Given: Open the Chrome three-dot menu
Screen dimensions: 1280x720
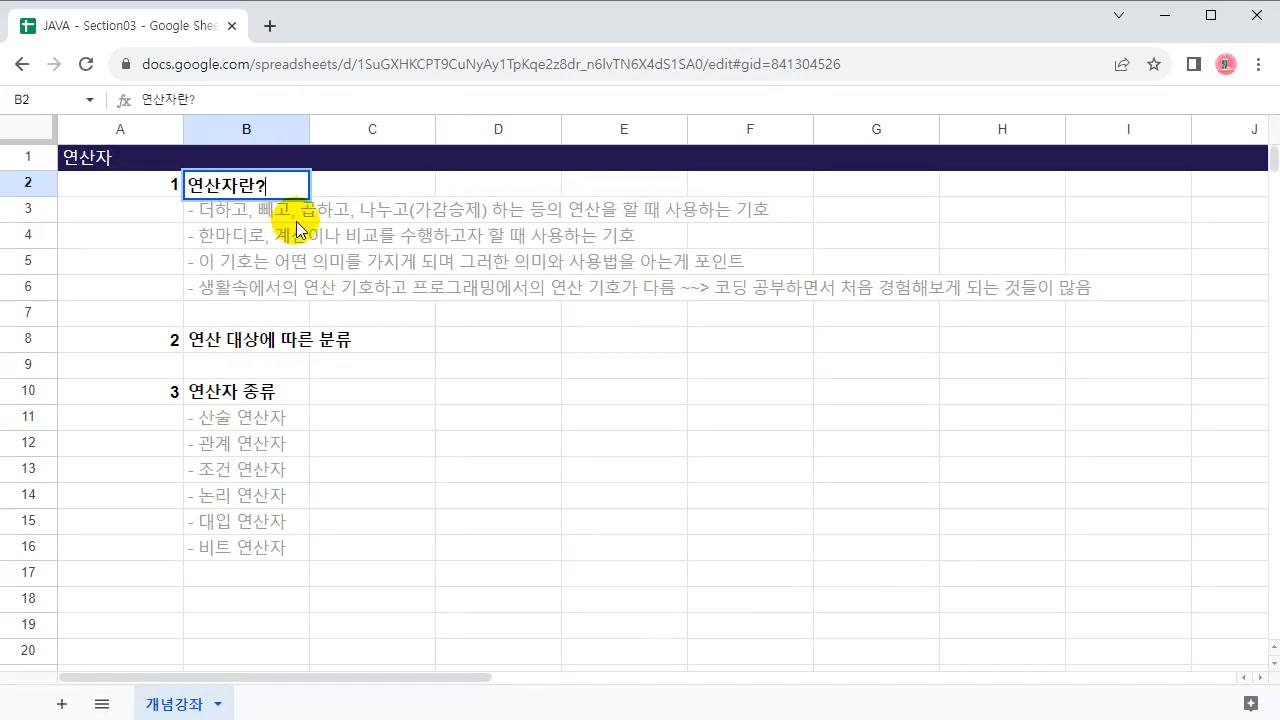Looking at the screenshot, I should pos(1259,64).
